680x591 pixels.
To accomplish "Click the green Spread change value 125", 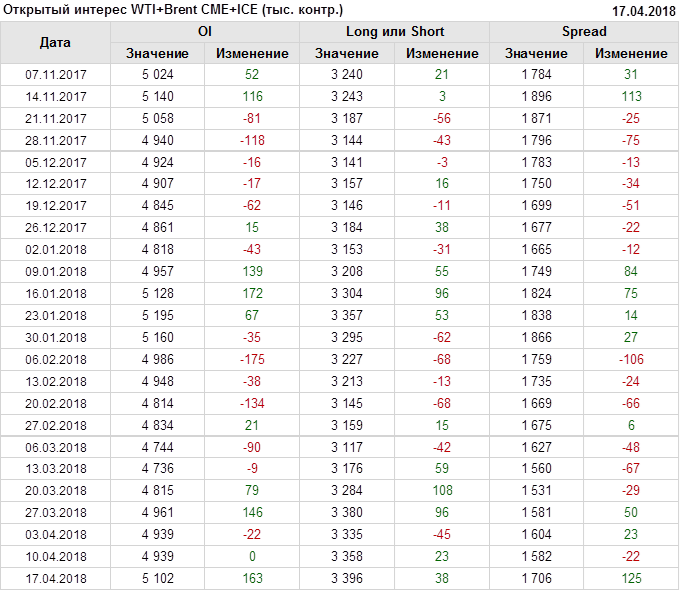I will click(630, 578).
